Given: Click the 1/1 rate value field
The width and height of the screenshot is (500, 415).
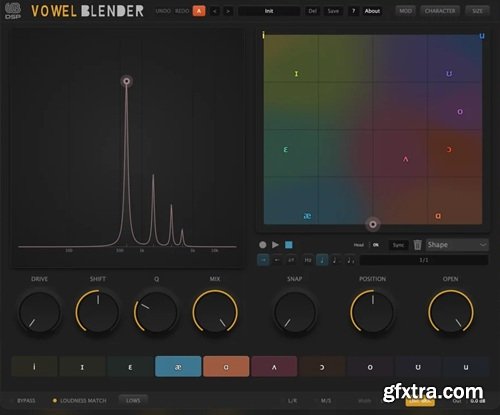Looking at the screenshot, I should tap(424, 260).
